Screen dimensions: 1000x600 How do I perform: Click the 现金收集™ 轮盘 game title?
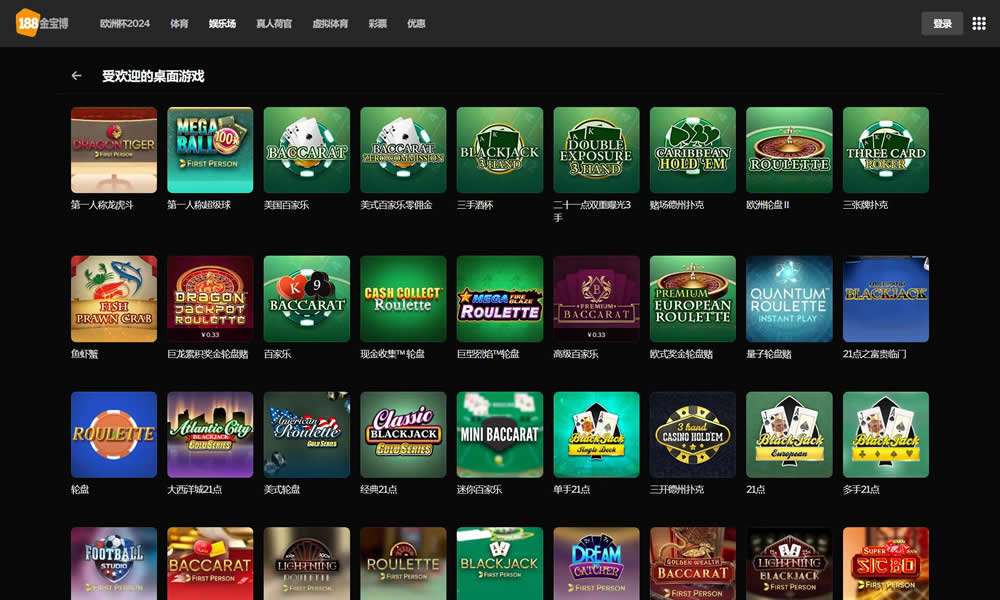[392, 354]
